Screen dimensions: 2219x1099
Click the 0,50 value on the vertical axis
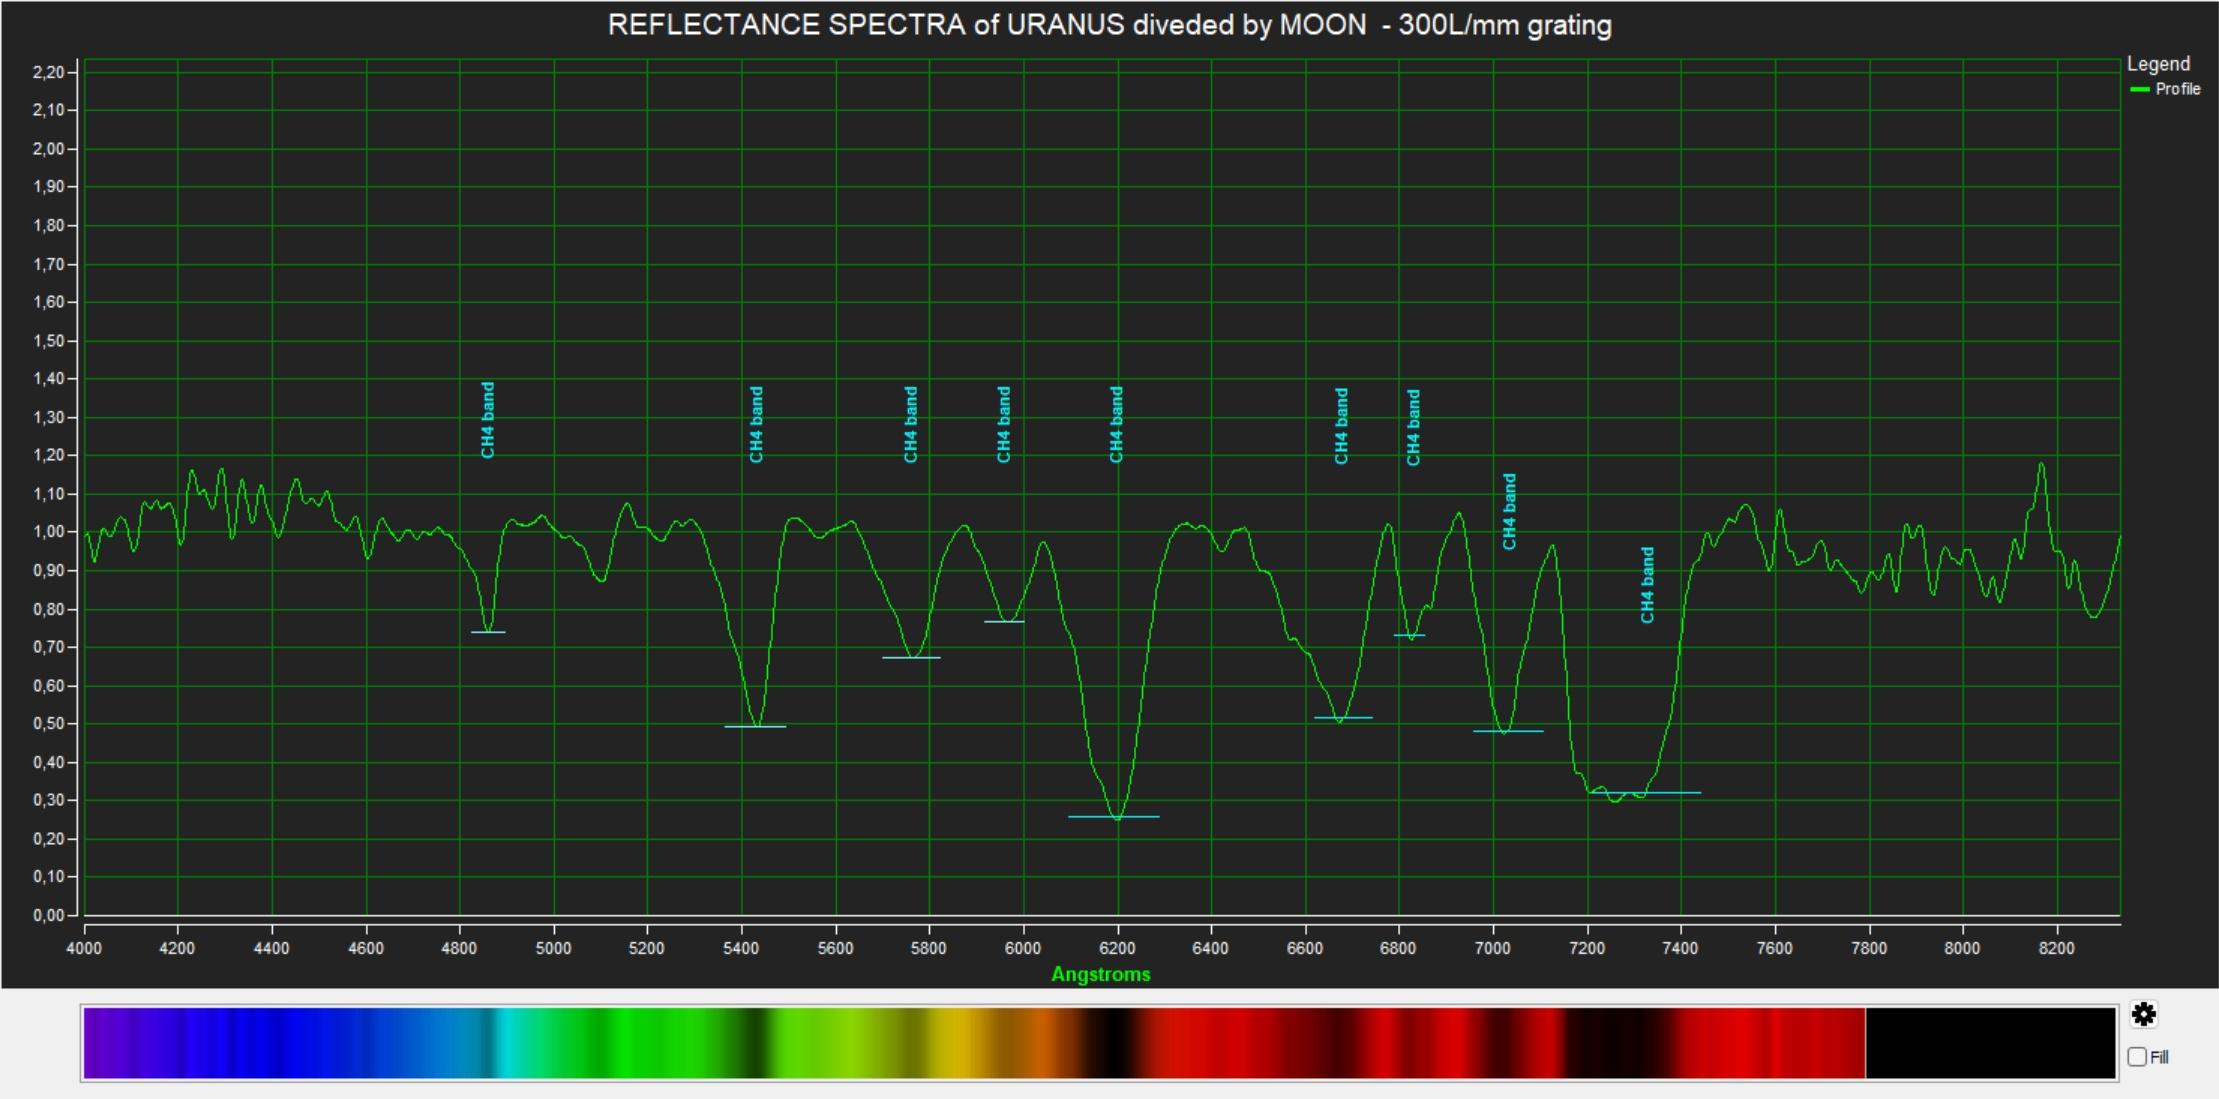pyautogui.click(x=49, y=724)
